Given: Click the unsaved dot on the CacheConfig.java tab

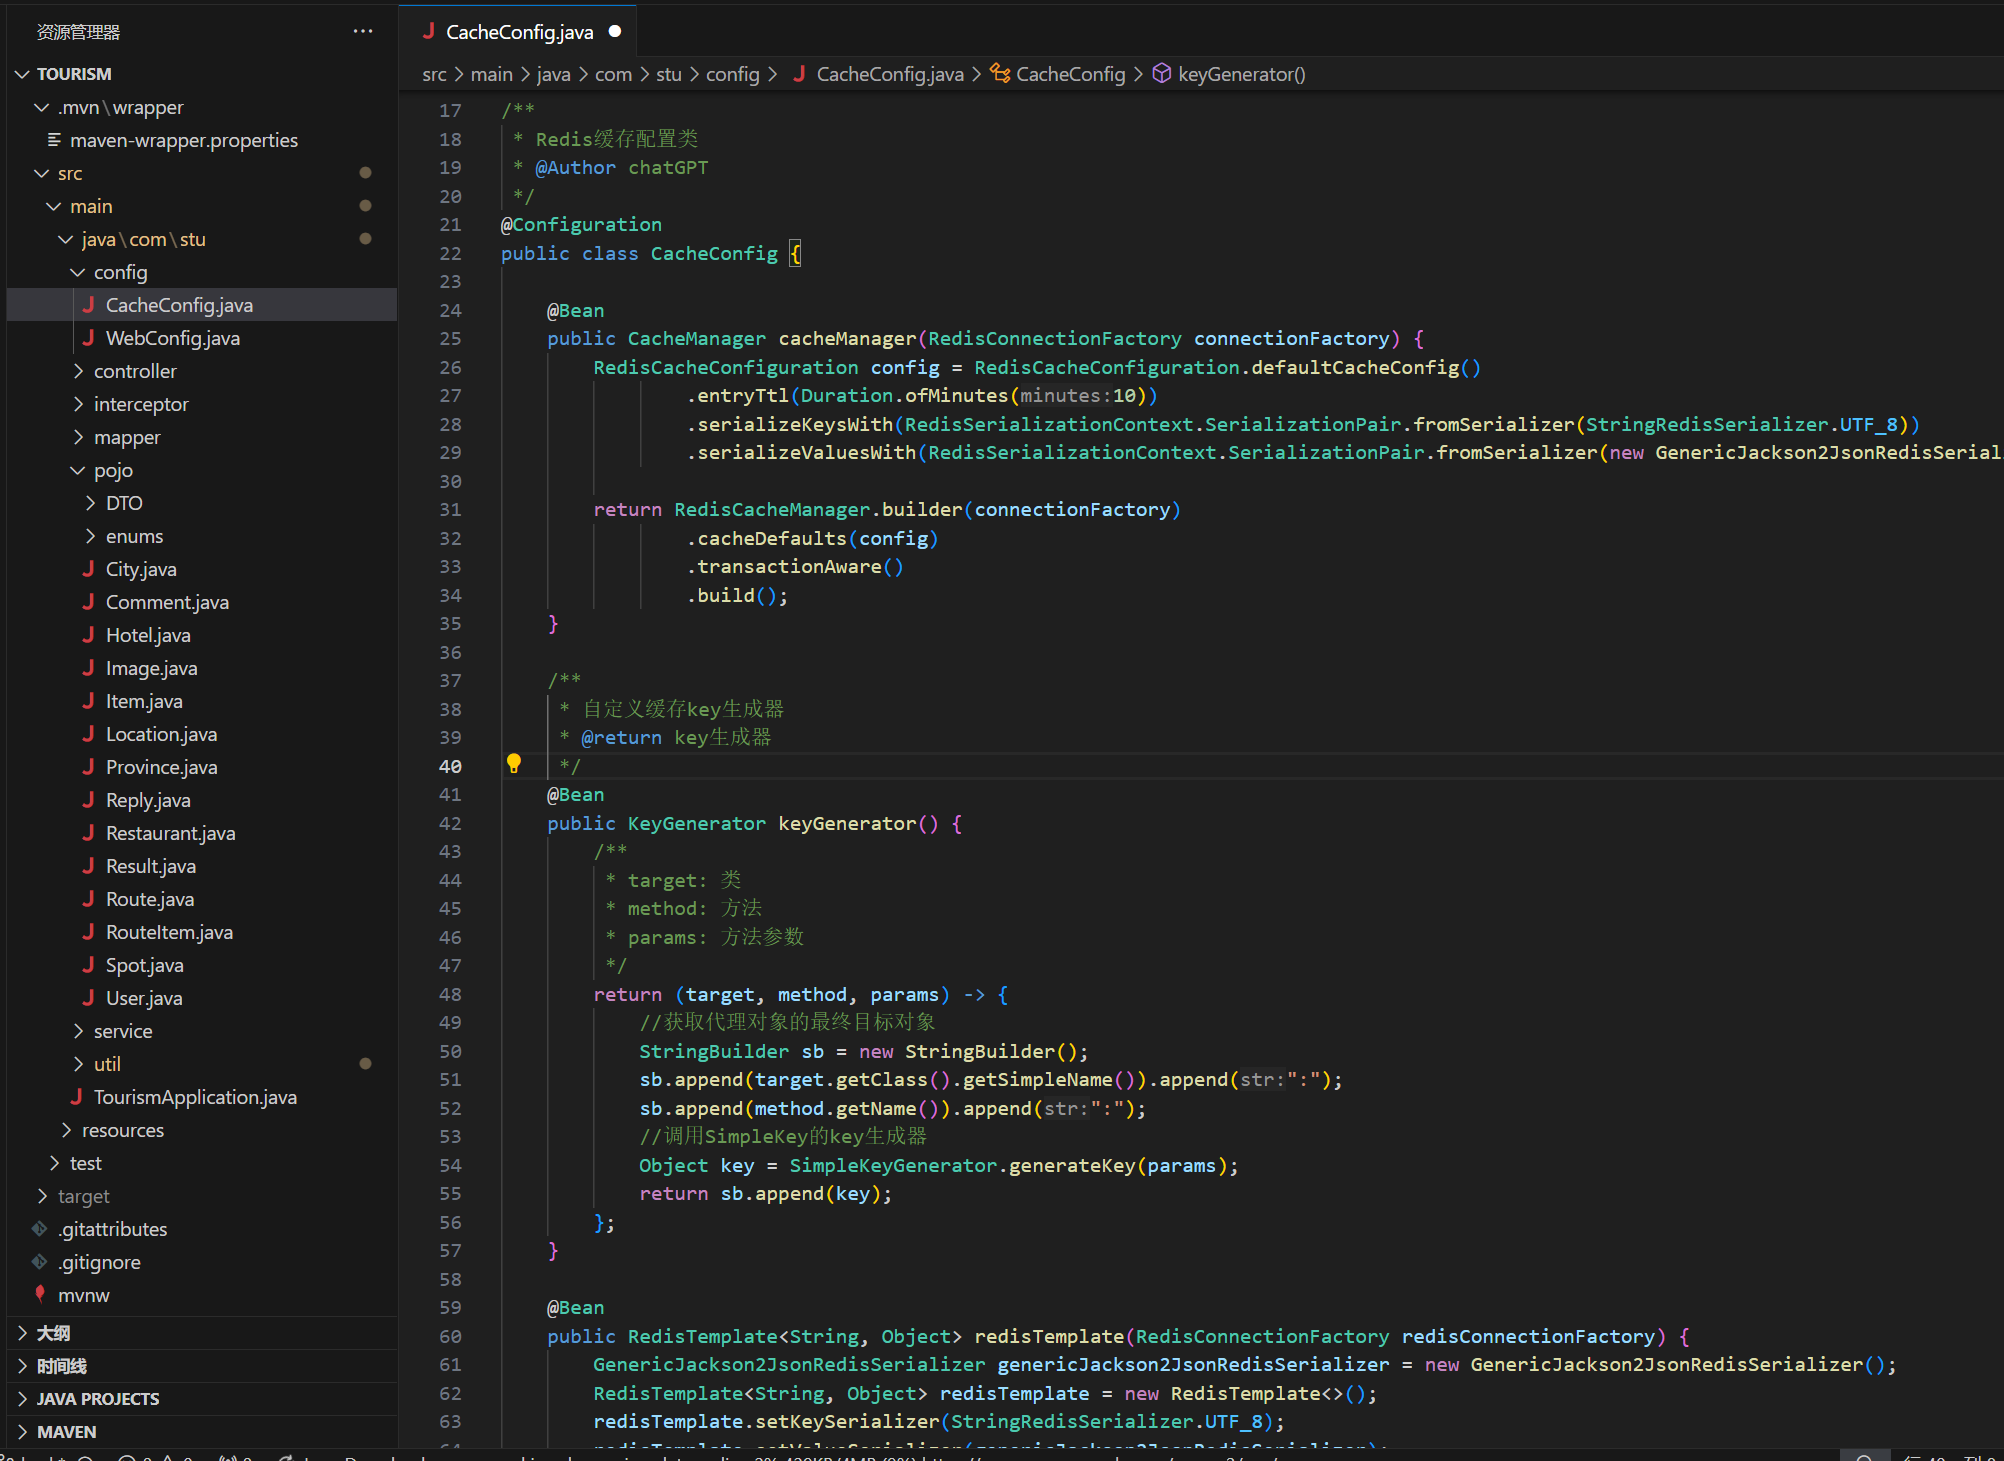Looking at the screenshot, I should (x=615, y=32).
